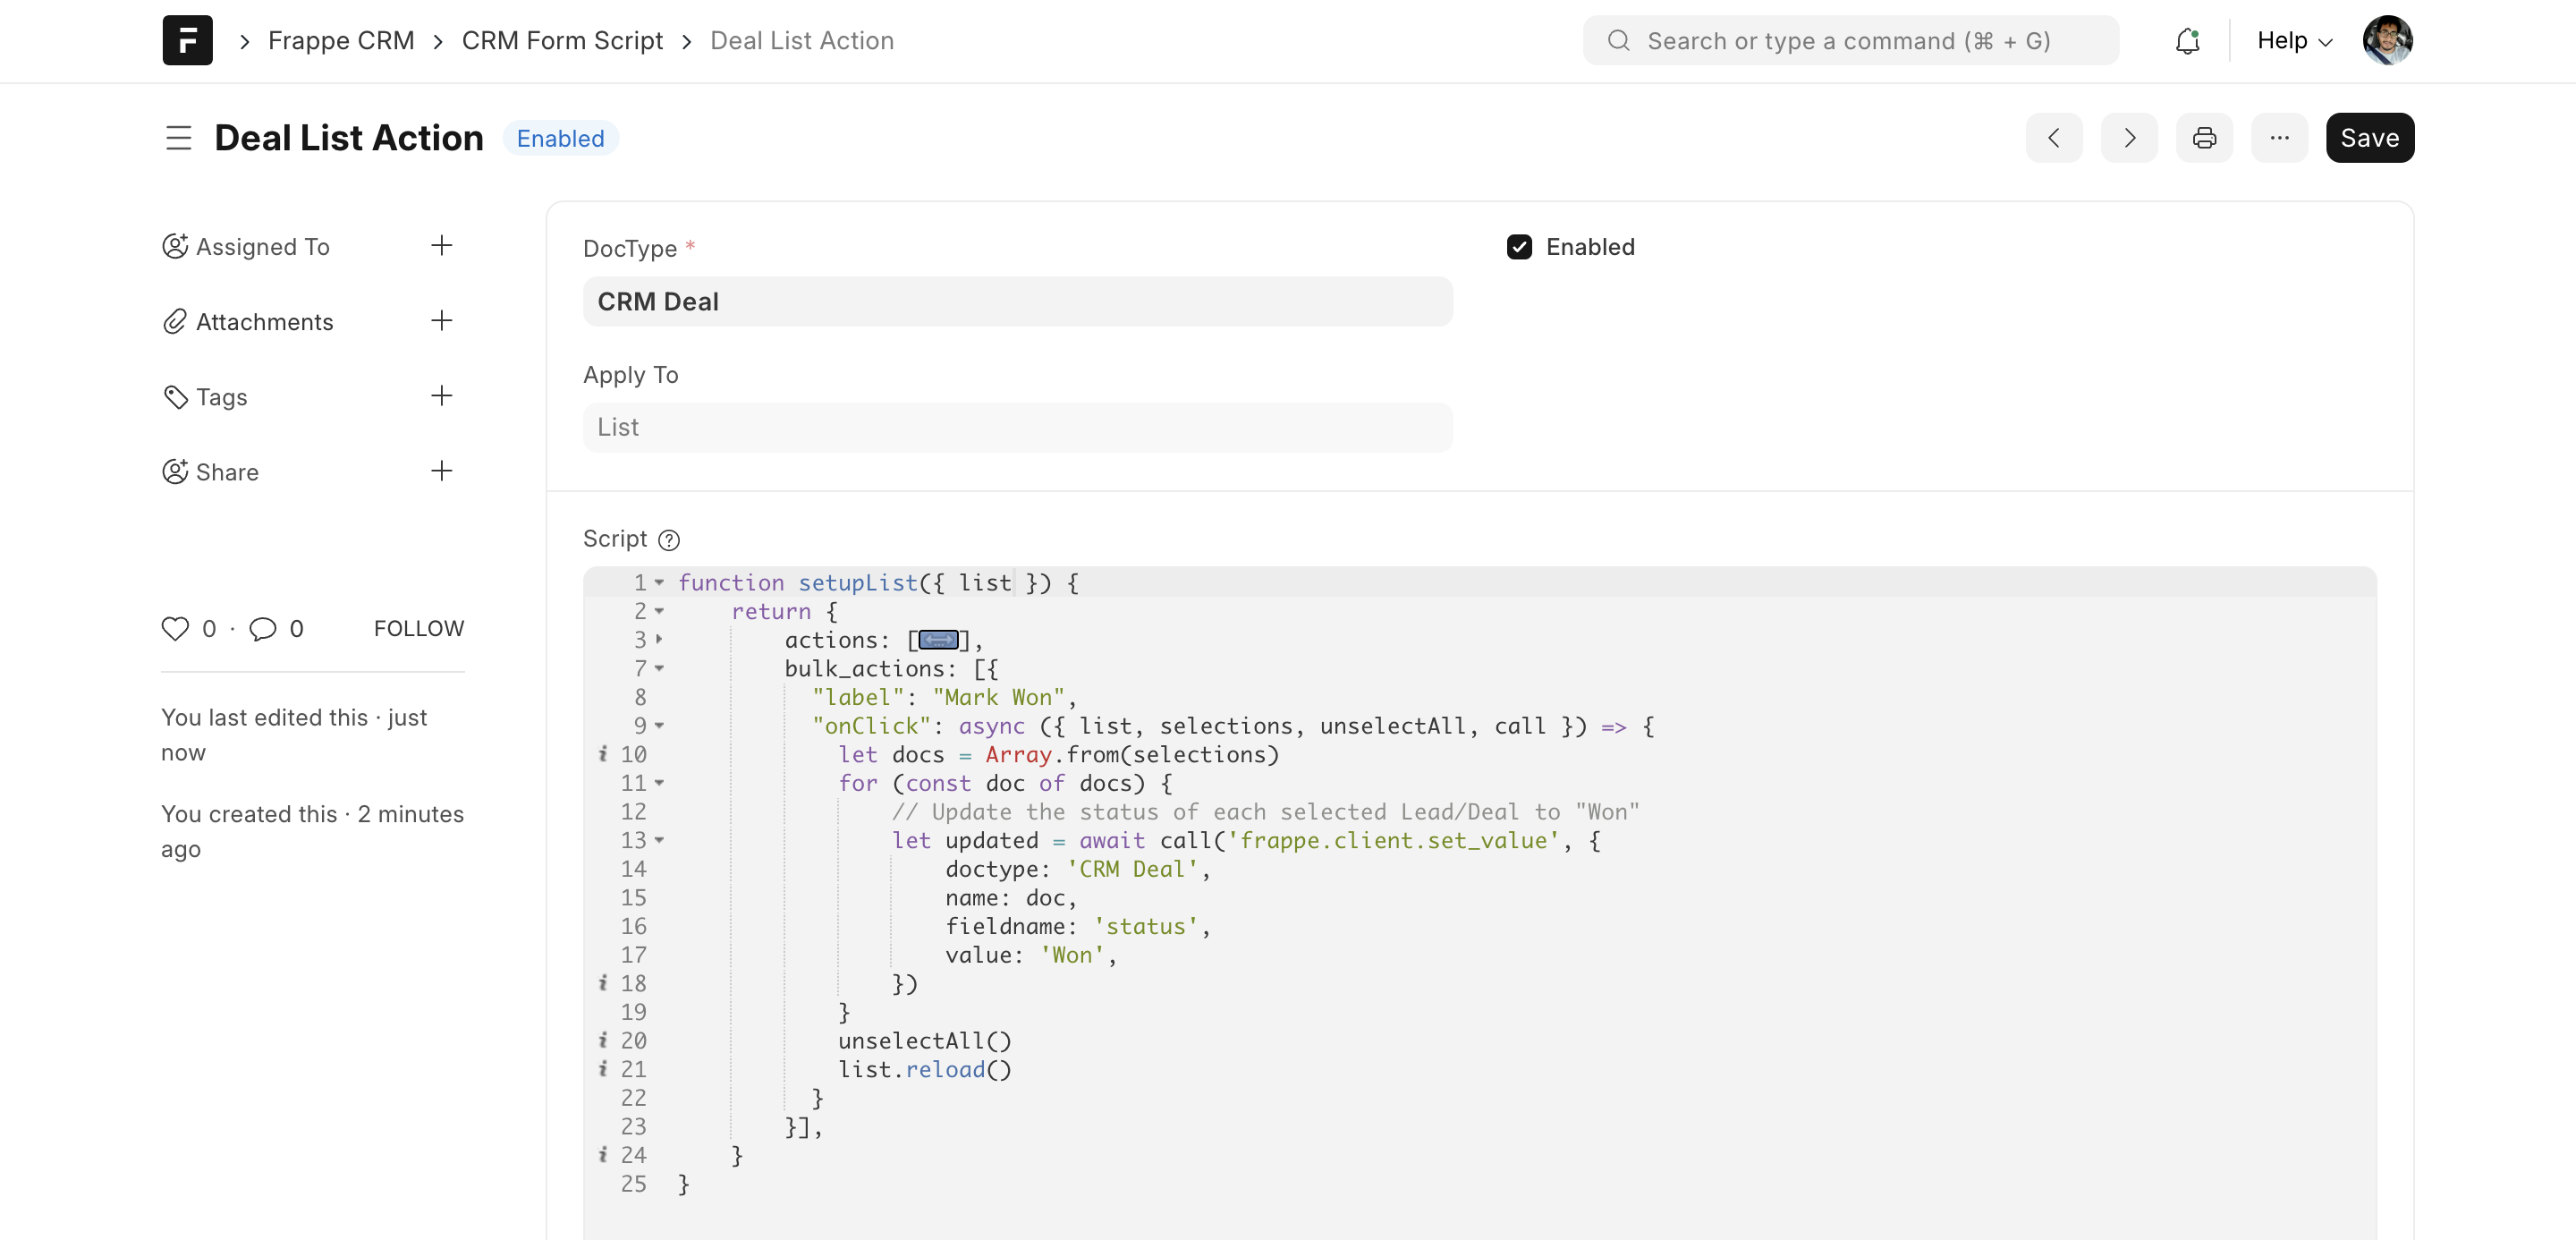Click info marker on line 24
The width and height of the screenshot is (2576, 1240).
[603, 1155]
